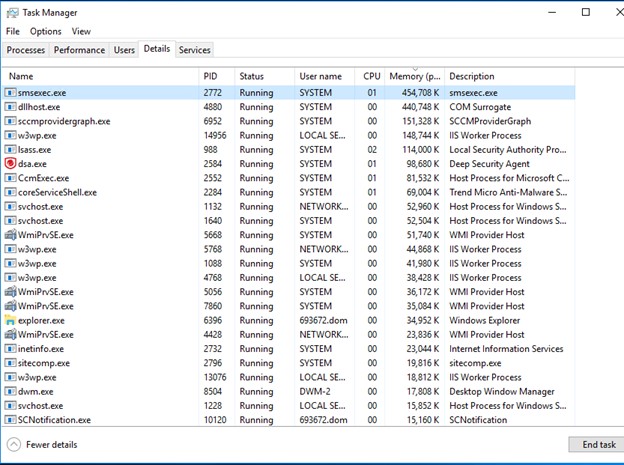Viewport: 624px width, 465px height.
Task: Click the WmiPrvSE.exe icon for PID 5668
Action: click(x=10, y=235)
